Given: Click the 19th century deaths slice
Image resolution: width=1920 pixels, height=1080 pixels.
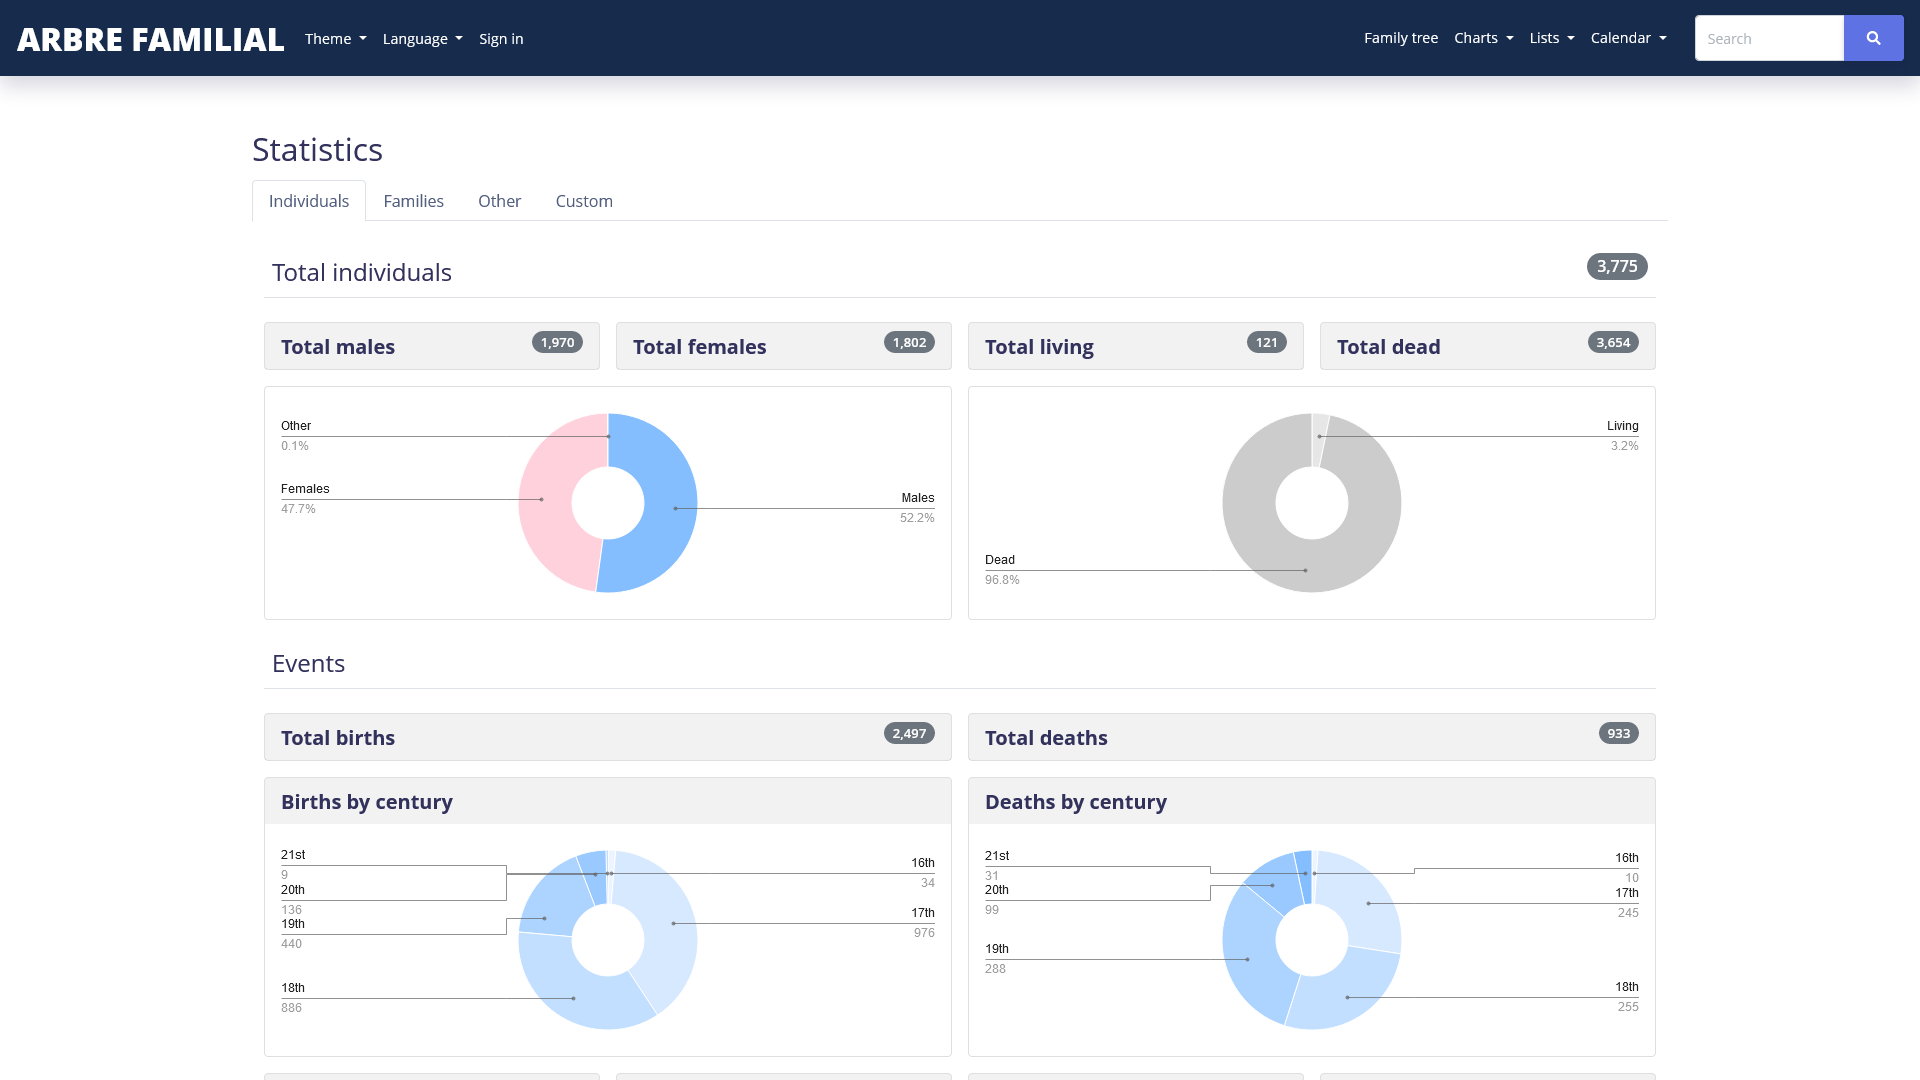Looking at the screenshot, I should 1250,958.
